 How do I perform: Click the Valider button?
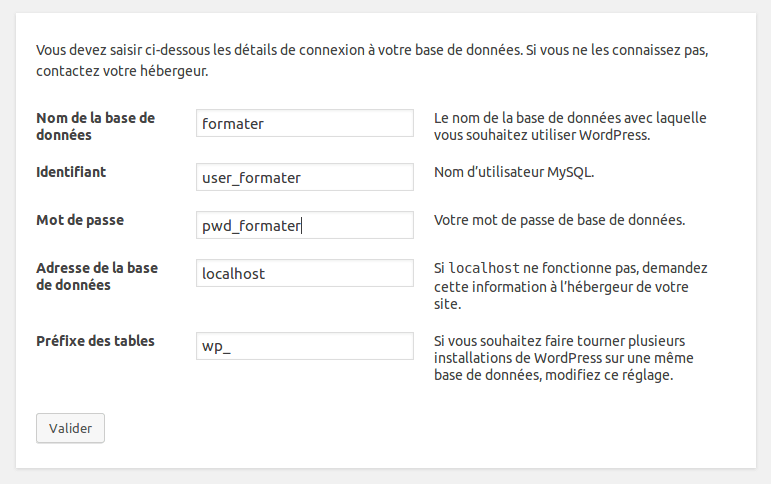(x=70, y=428)
